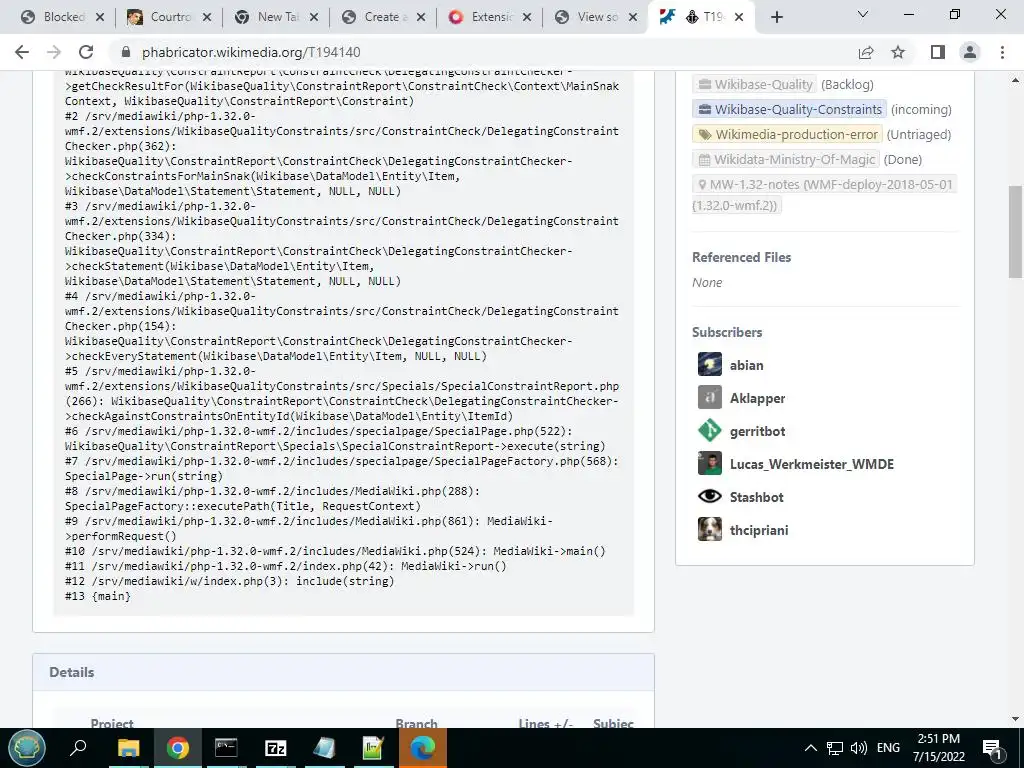
Task: Open subscriber gerritbot's profile
Action: 758,431
